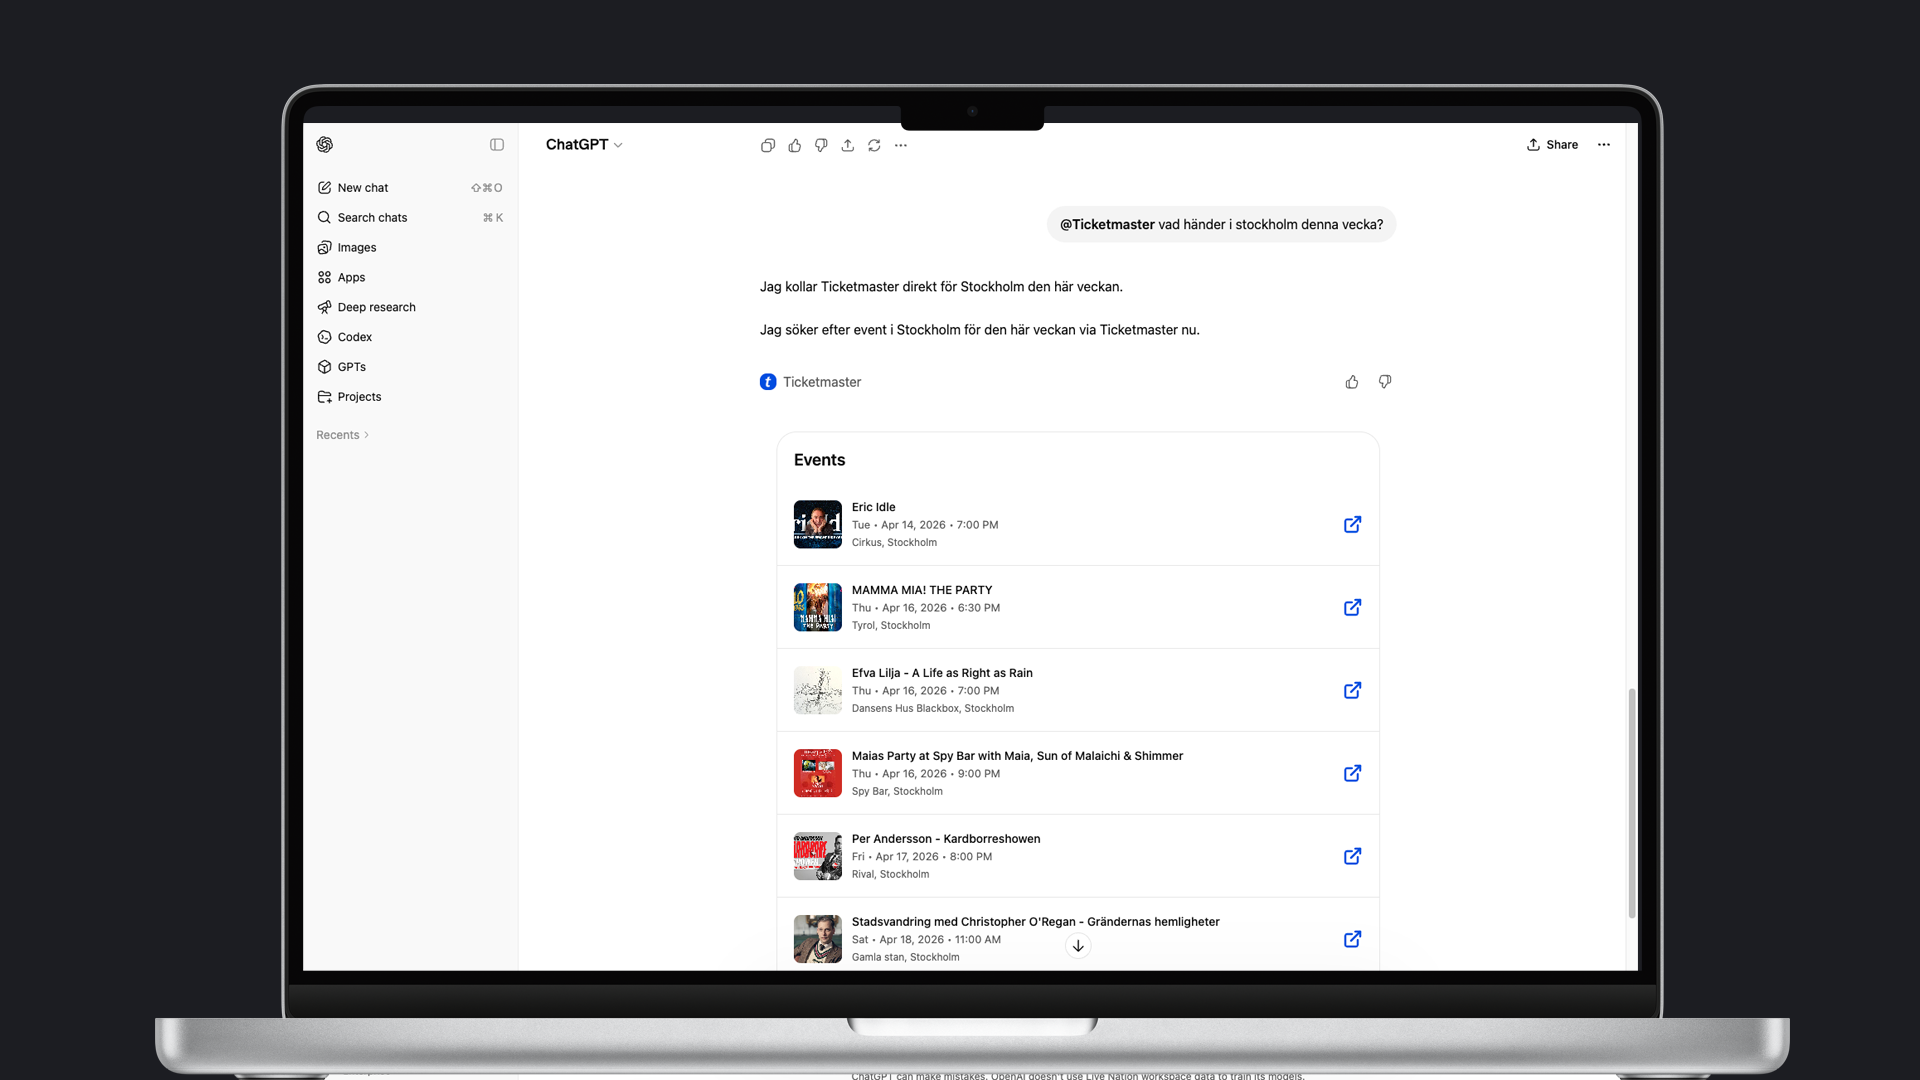Click the Efva Lilja event thumbnail
1920x1080 pixels.
coord(817,690)
